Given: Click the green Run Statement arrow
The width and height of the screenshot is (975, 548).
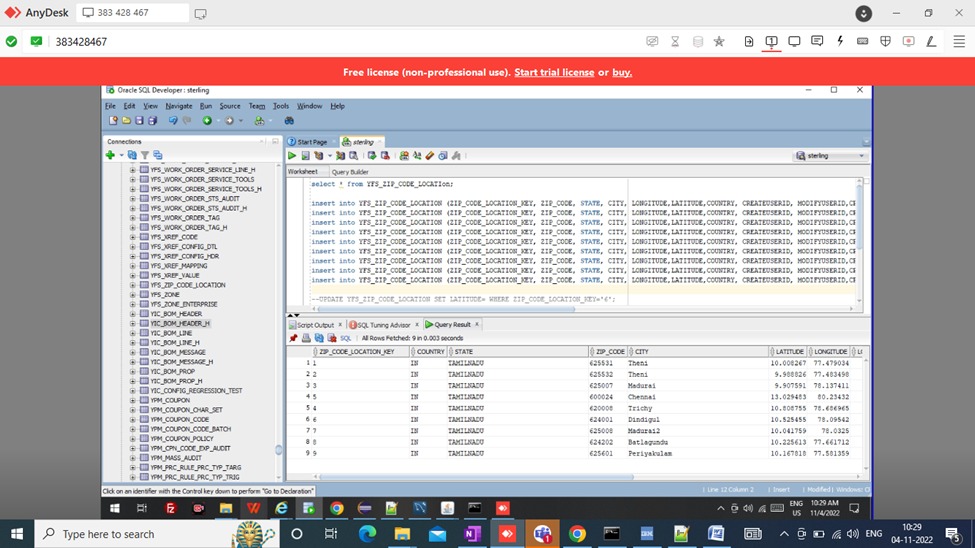Looking at the screenshot, I should pos(292,156).
